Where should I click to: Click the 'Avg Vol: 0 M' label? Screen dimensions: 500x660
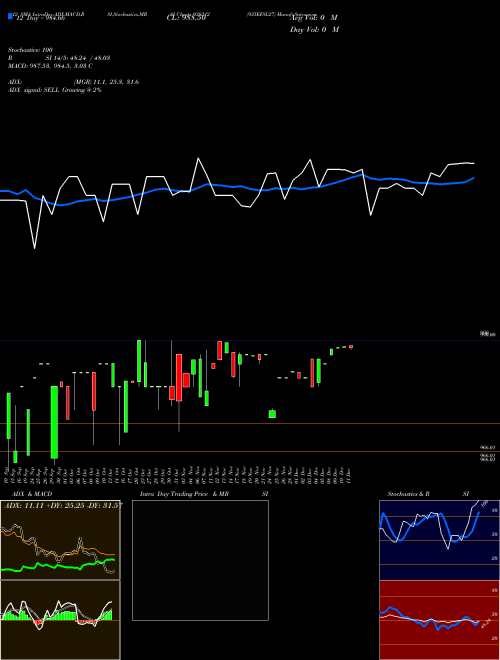(x=314, y=18)
